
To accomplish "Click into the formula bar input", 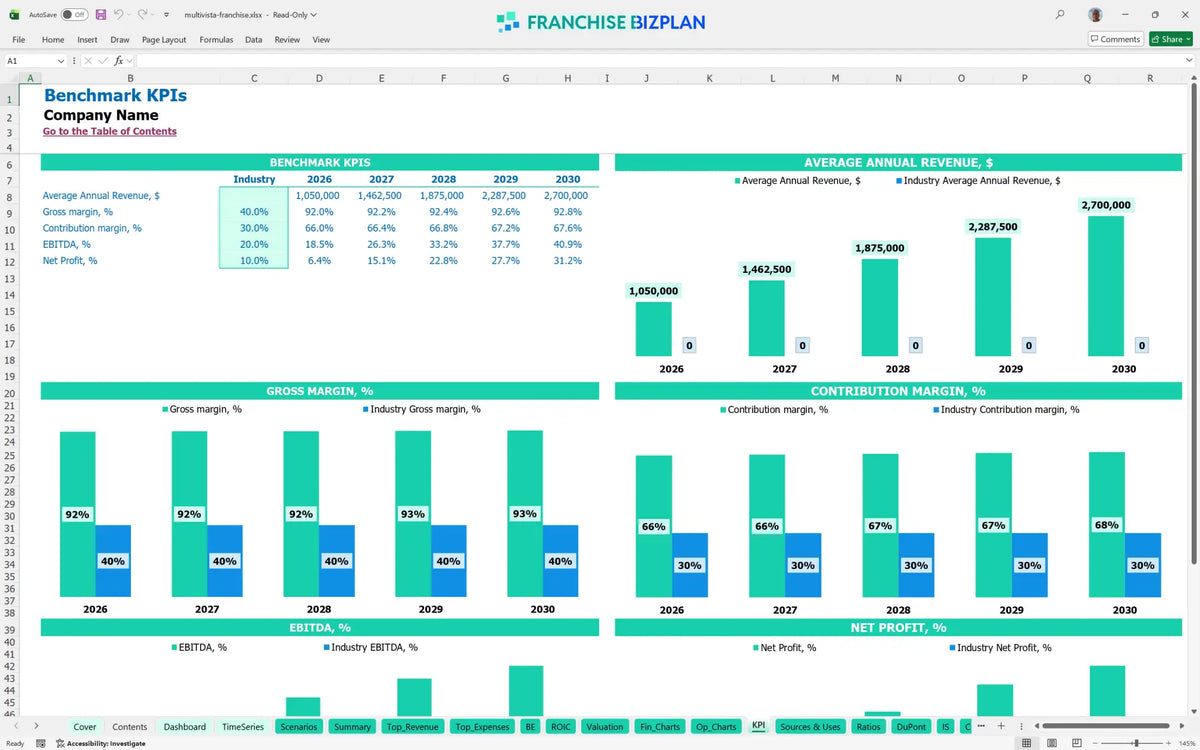I will [658, 61].
